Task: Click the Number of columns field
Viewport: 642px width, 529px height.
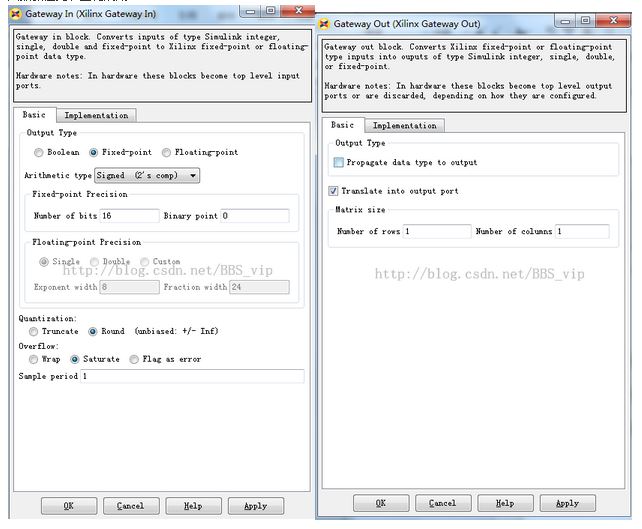Action: click(582, 231)
